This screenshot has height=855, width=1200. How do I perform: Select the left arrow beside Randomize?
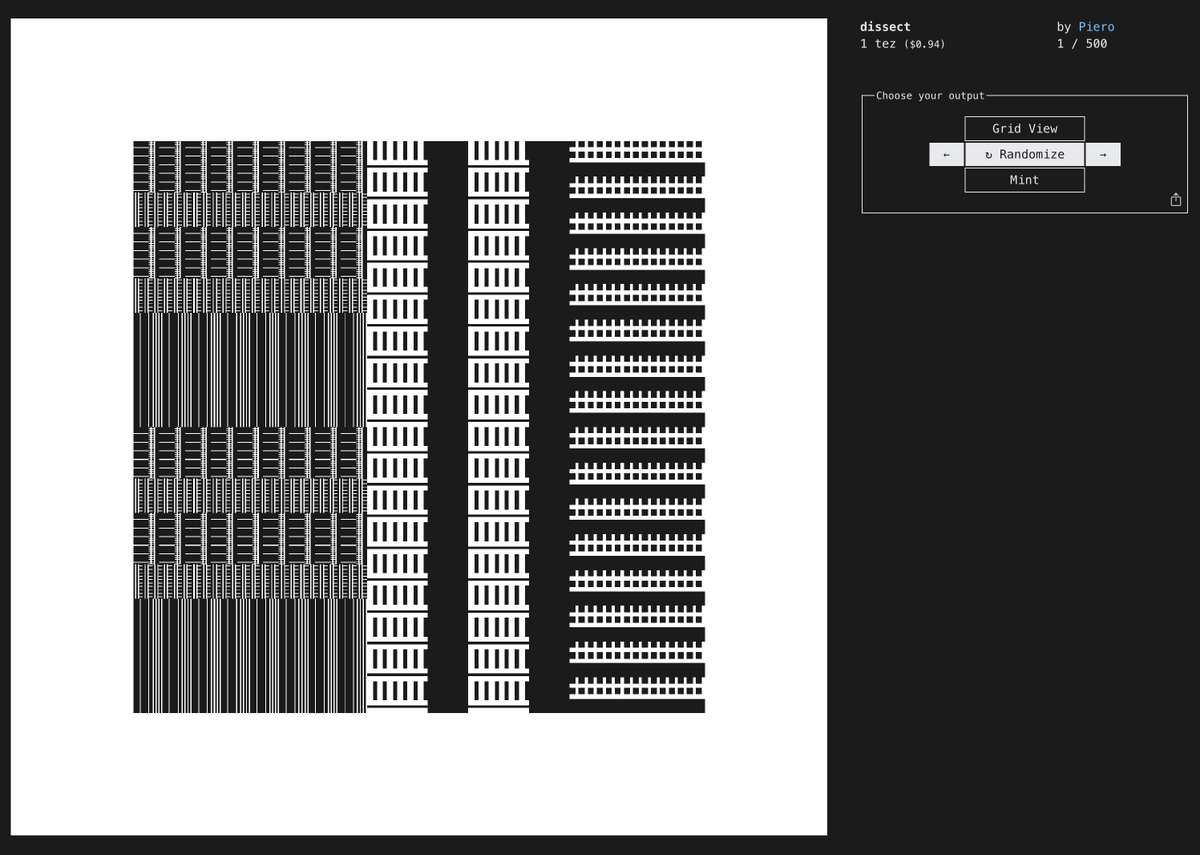[946, 154]
